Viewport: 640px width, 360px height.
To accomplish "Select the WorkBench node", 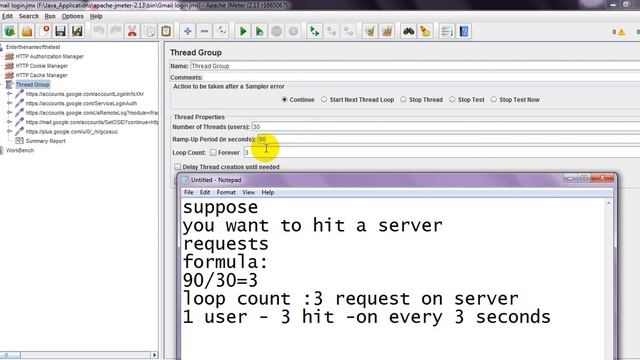I will 20,150.
